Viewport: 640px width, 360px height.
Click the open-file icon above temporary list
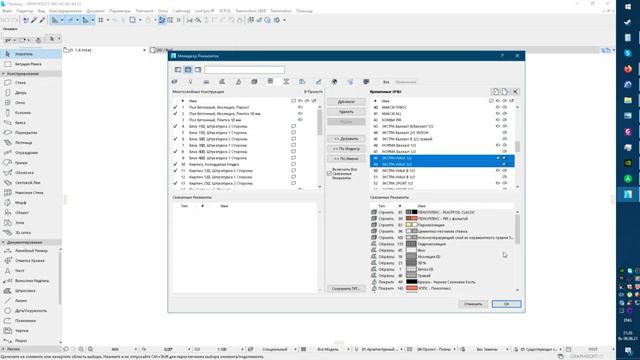[496, 92]
